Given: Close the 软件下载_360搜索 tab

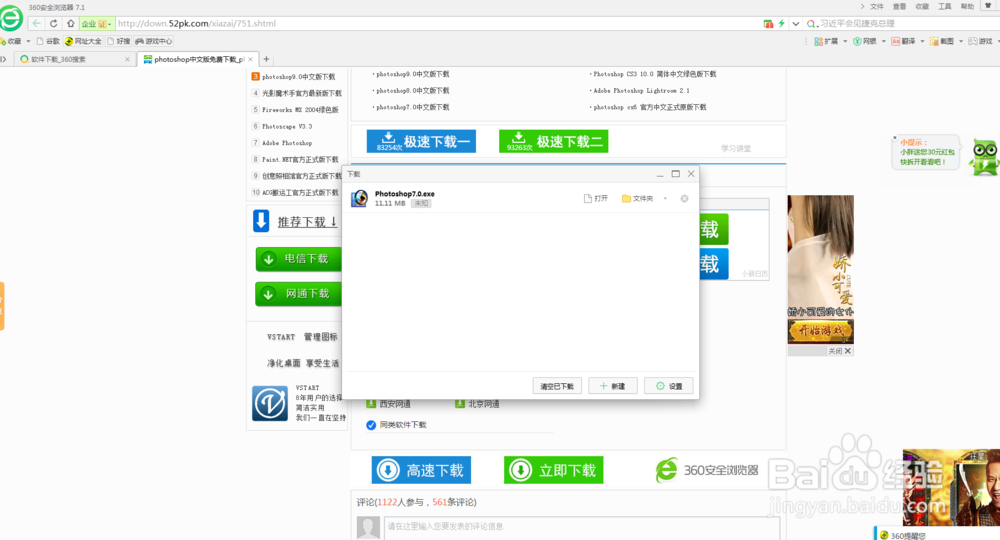Looking at the screenshot, I should pyautogui.click(x=127, y=59).
